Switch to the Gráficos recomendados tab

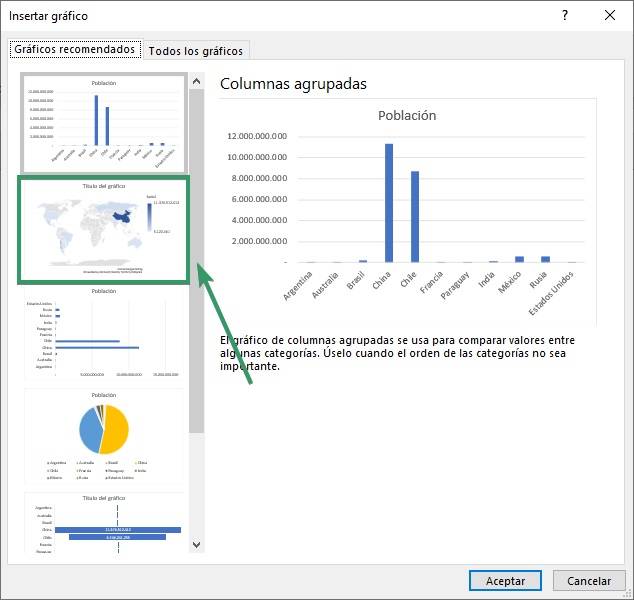tap(75, 49)
